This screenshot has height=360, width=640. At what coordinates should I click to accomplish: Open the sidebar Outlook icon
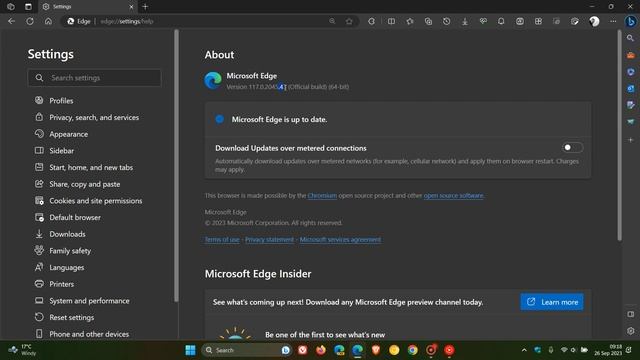click(631, 89)
